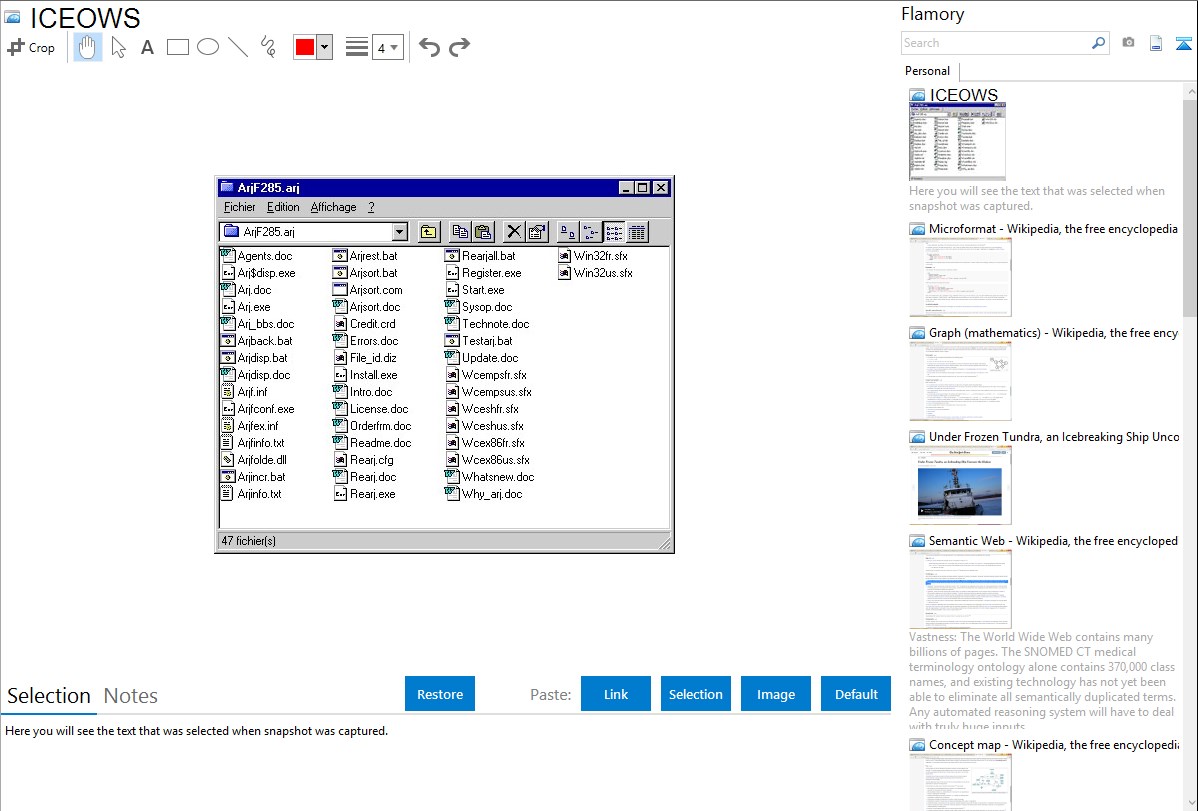Open the color picker dropdown arrow
This screenshot has width=1198, height=811.
[x=324, y=47]
